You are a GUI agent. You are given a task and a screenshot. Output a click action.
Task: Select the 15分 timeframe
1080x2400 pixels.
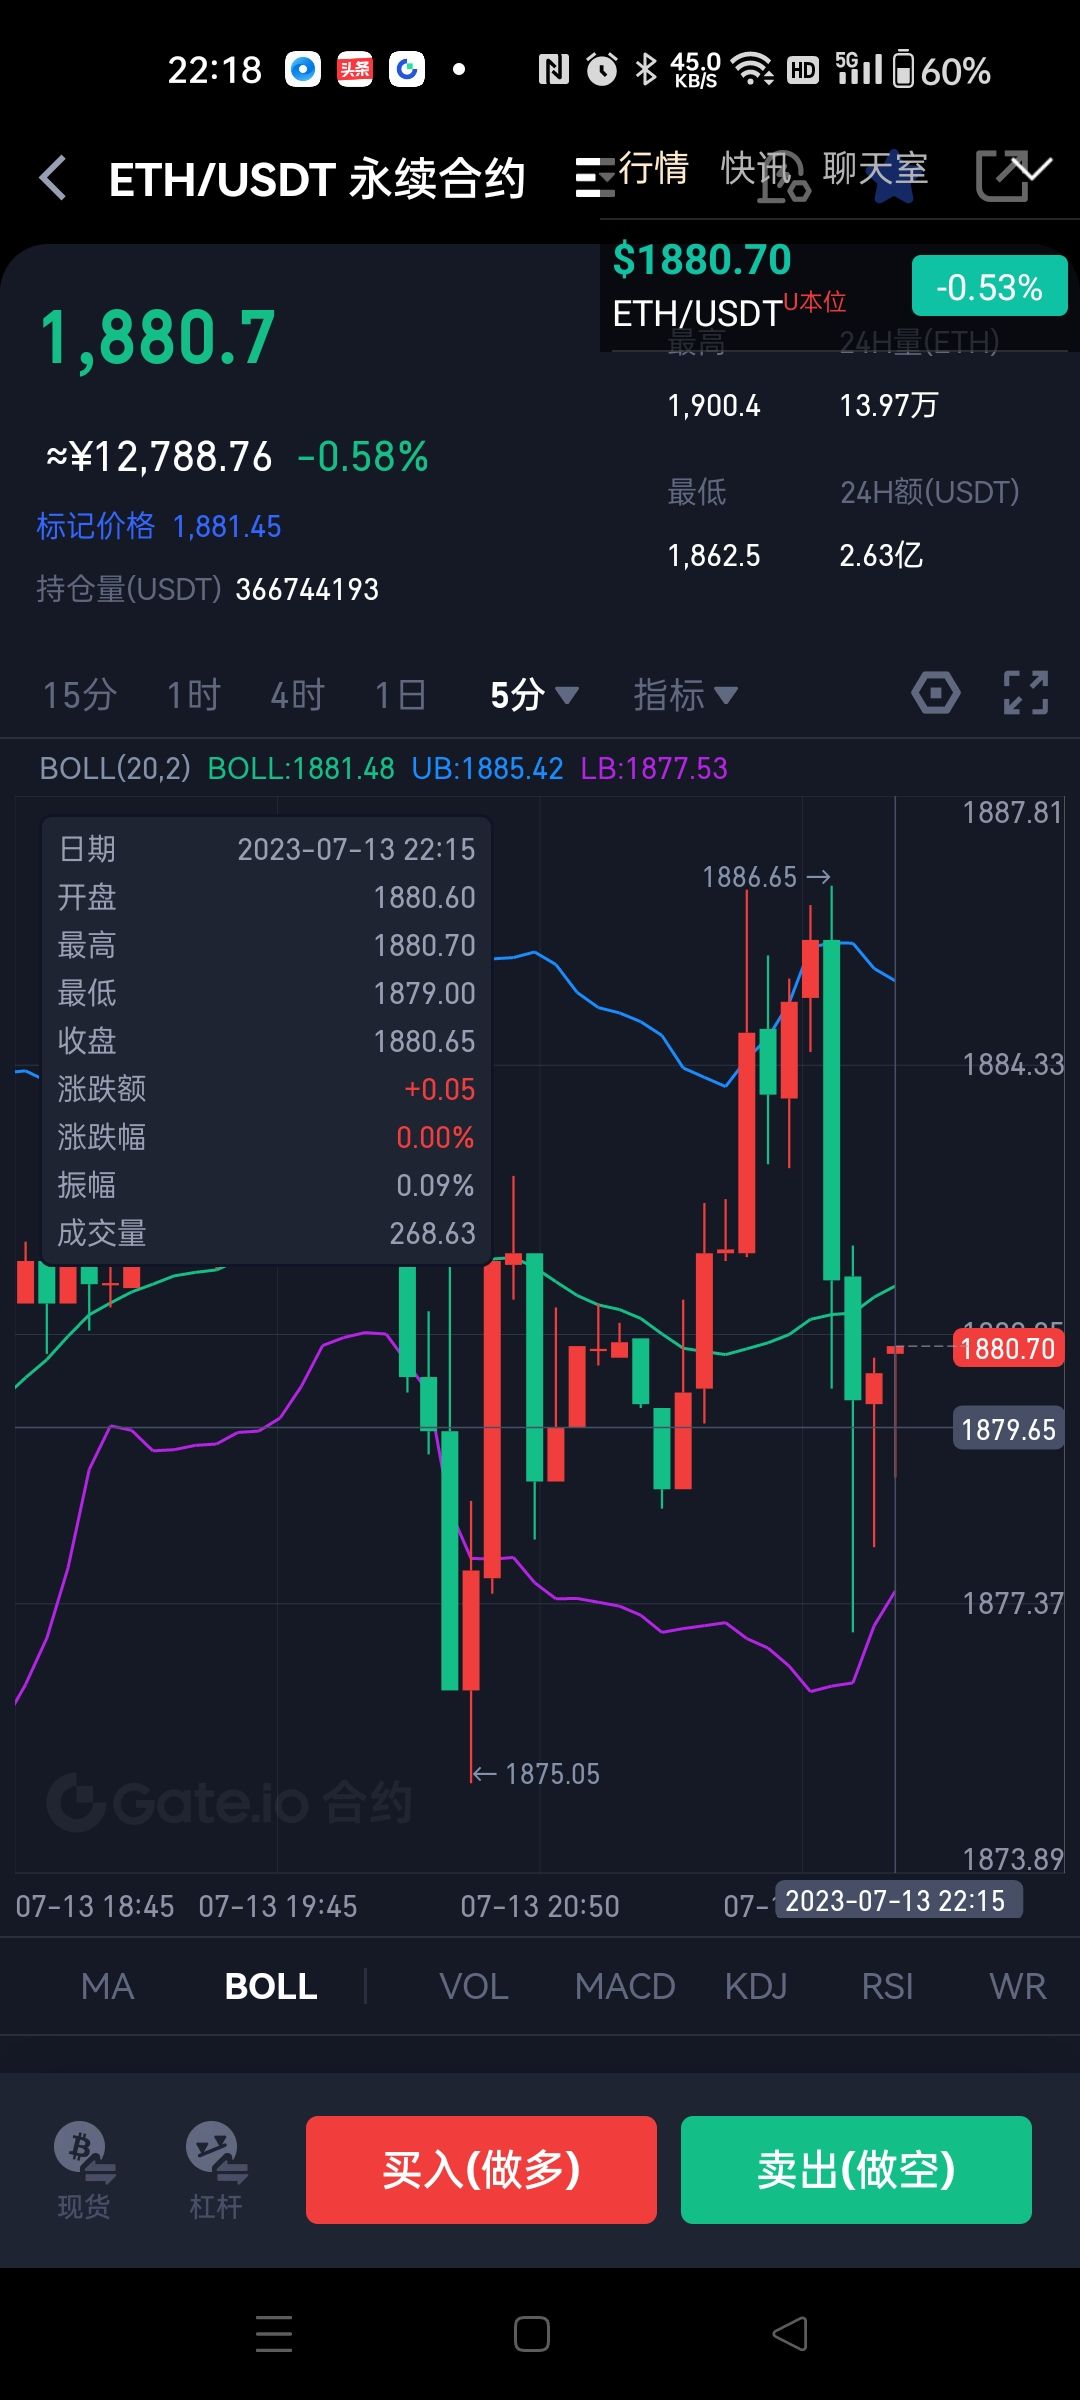pos(80,694)
